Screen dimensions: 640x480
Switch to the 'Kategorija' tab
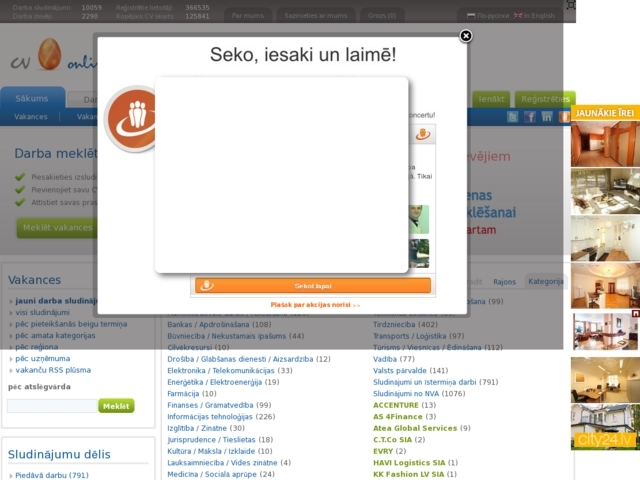tap(546, 282)
